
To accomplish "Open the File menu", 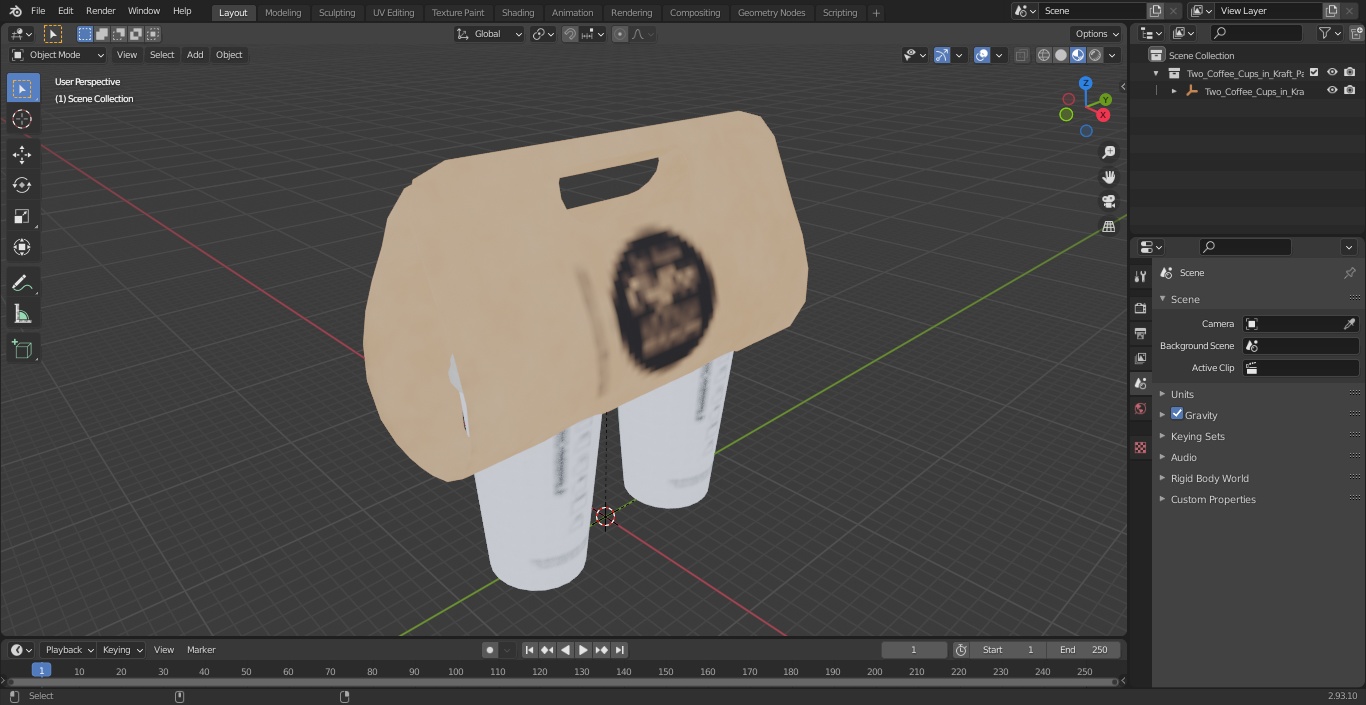I will tap(38, 11).
